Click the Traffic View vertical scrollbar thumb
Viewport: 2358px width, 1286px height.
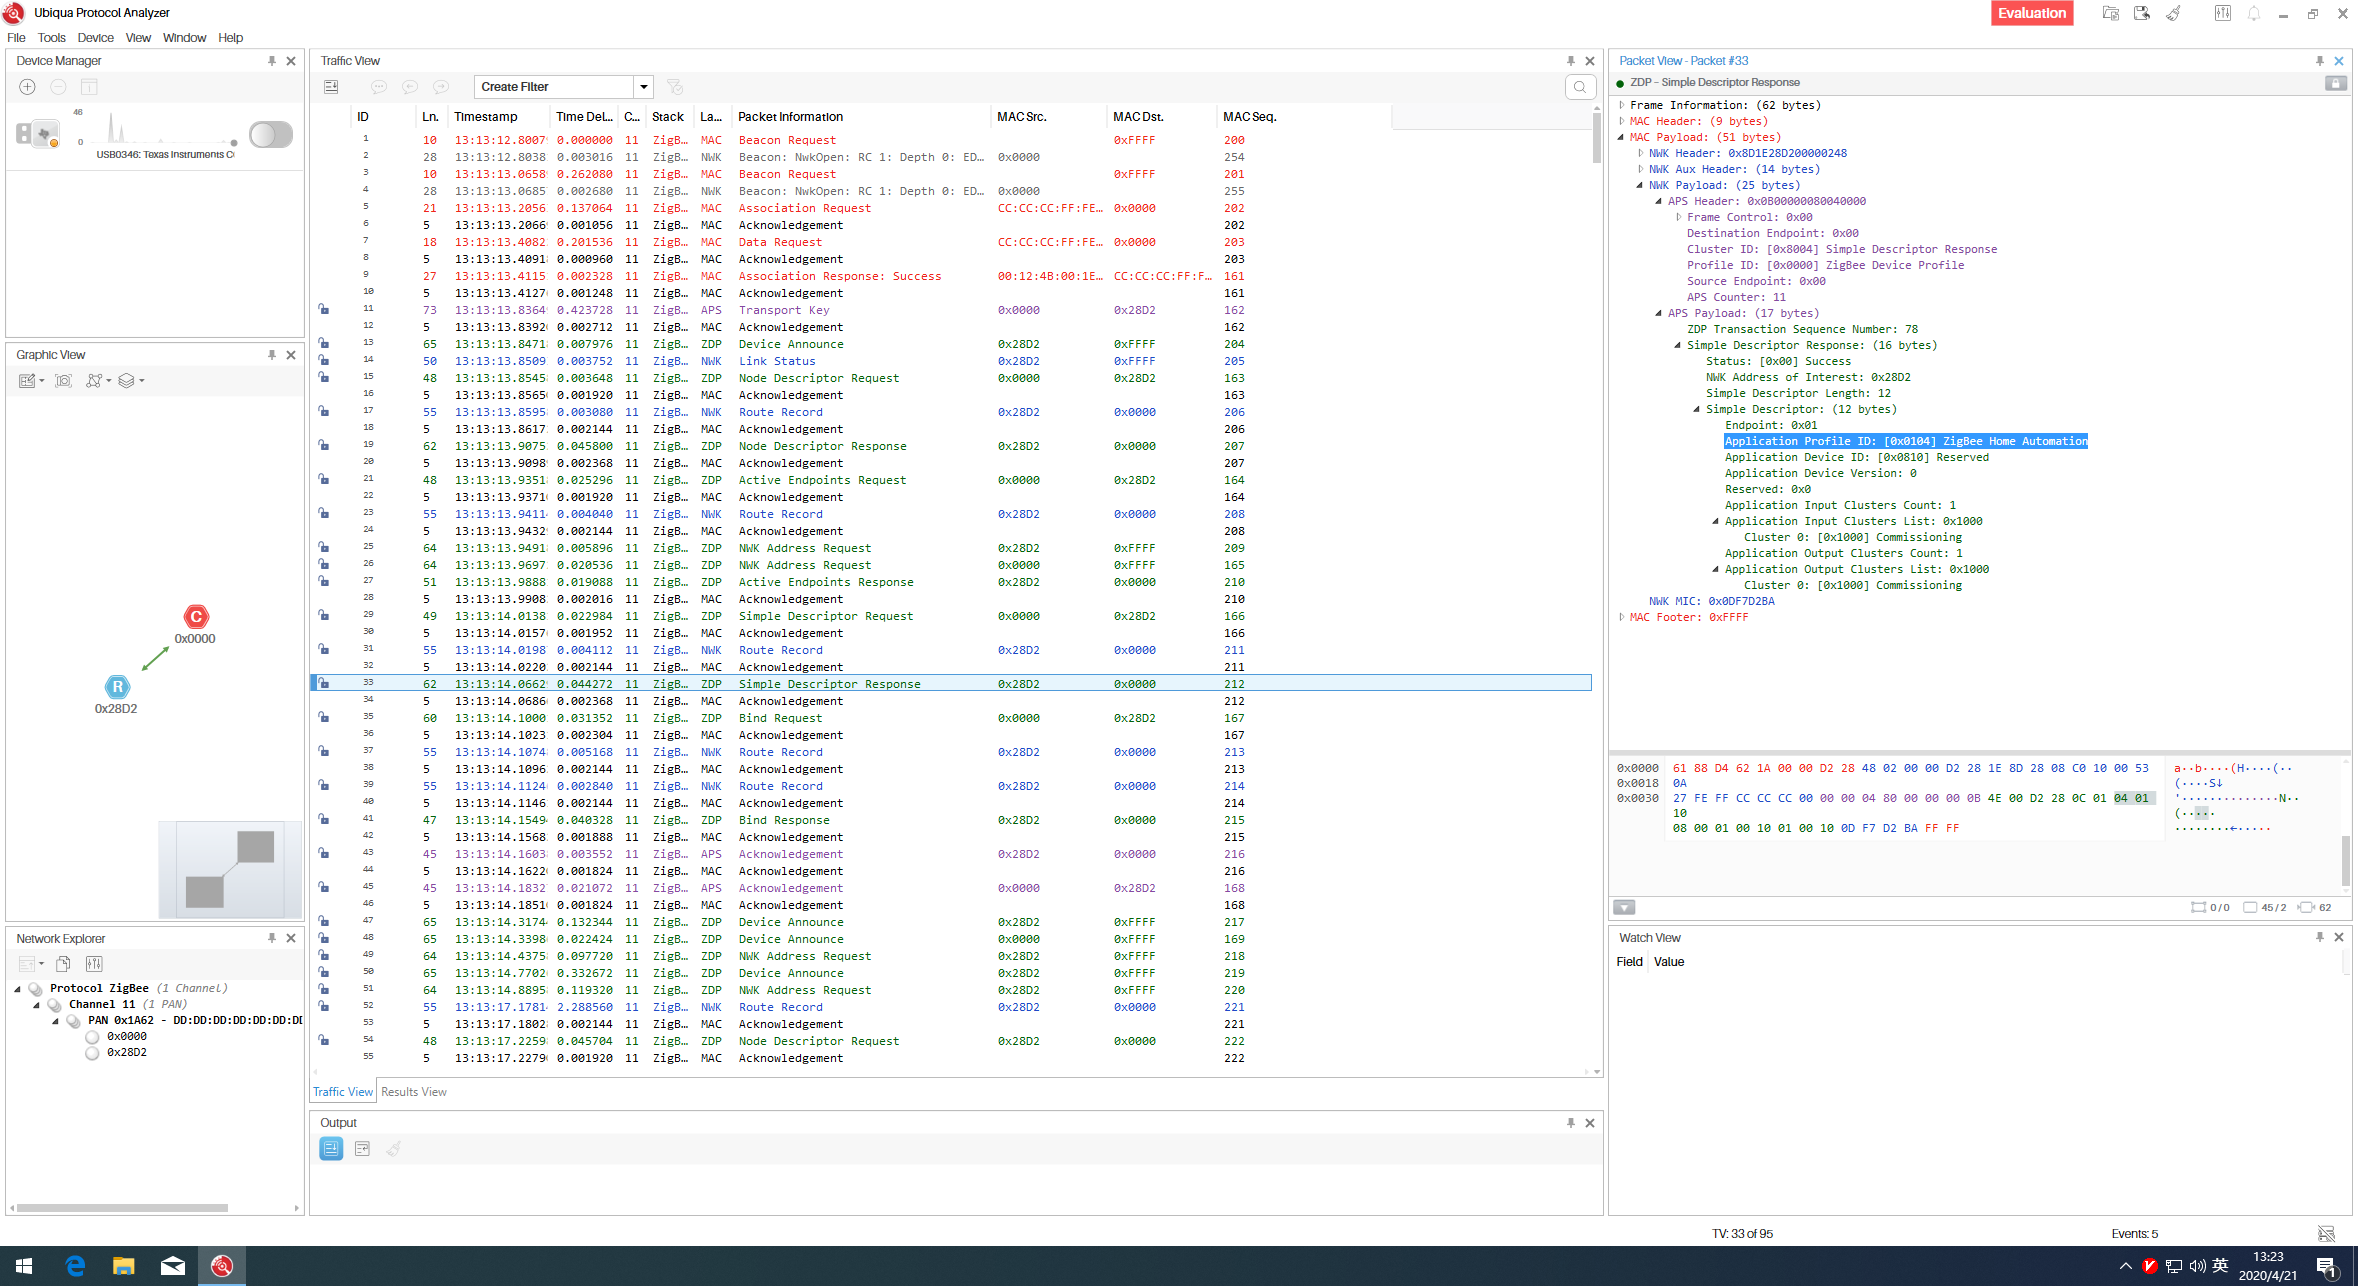tap(1596, 138)
